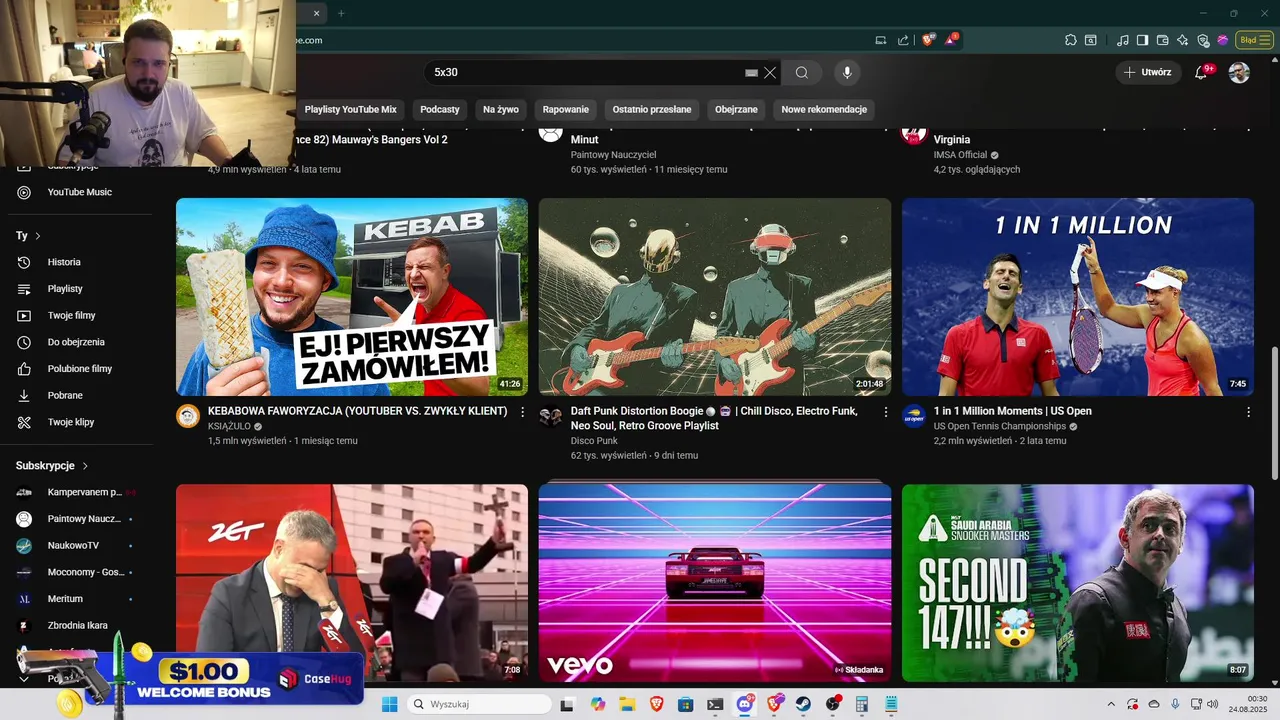This screenshot has width=1280, height=720.
Task: Select the Na żywo filter chip
Action: 501,109
